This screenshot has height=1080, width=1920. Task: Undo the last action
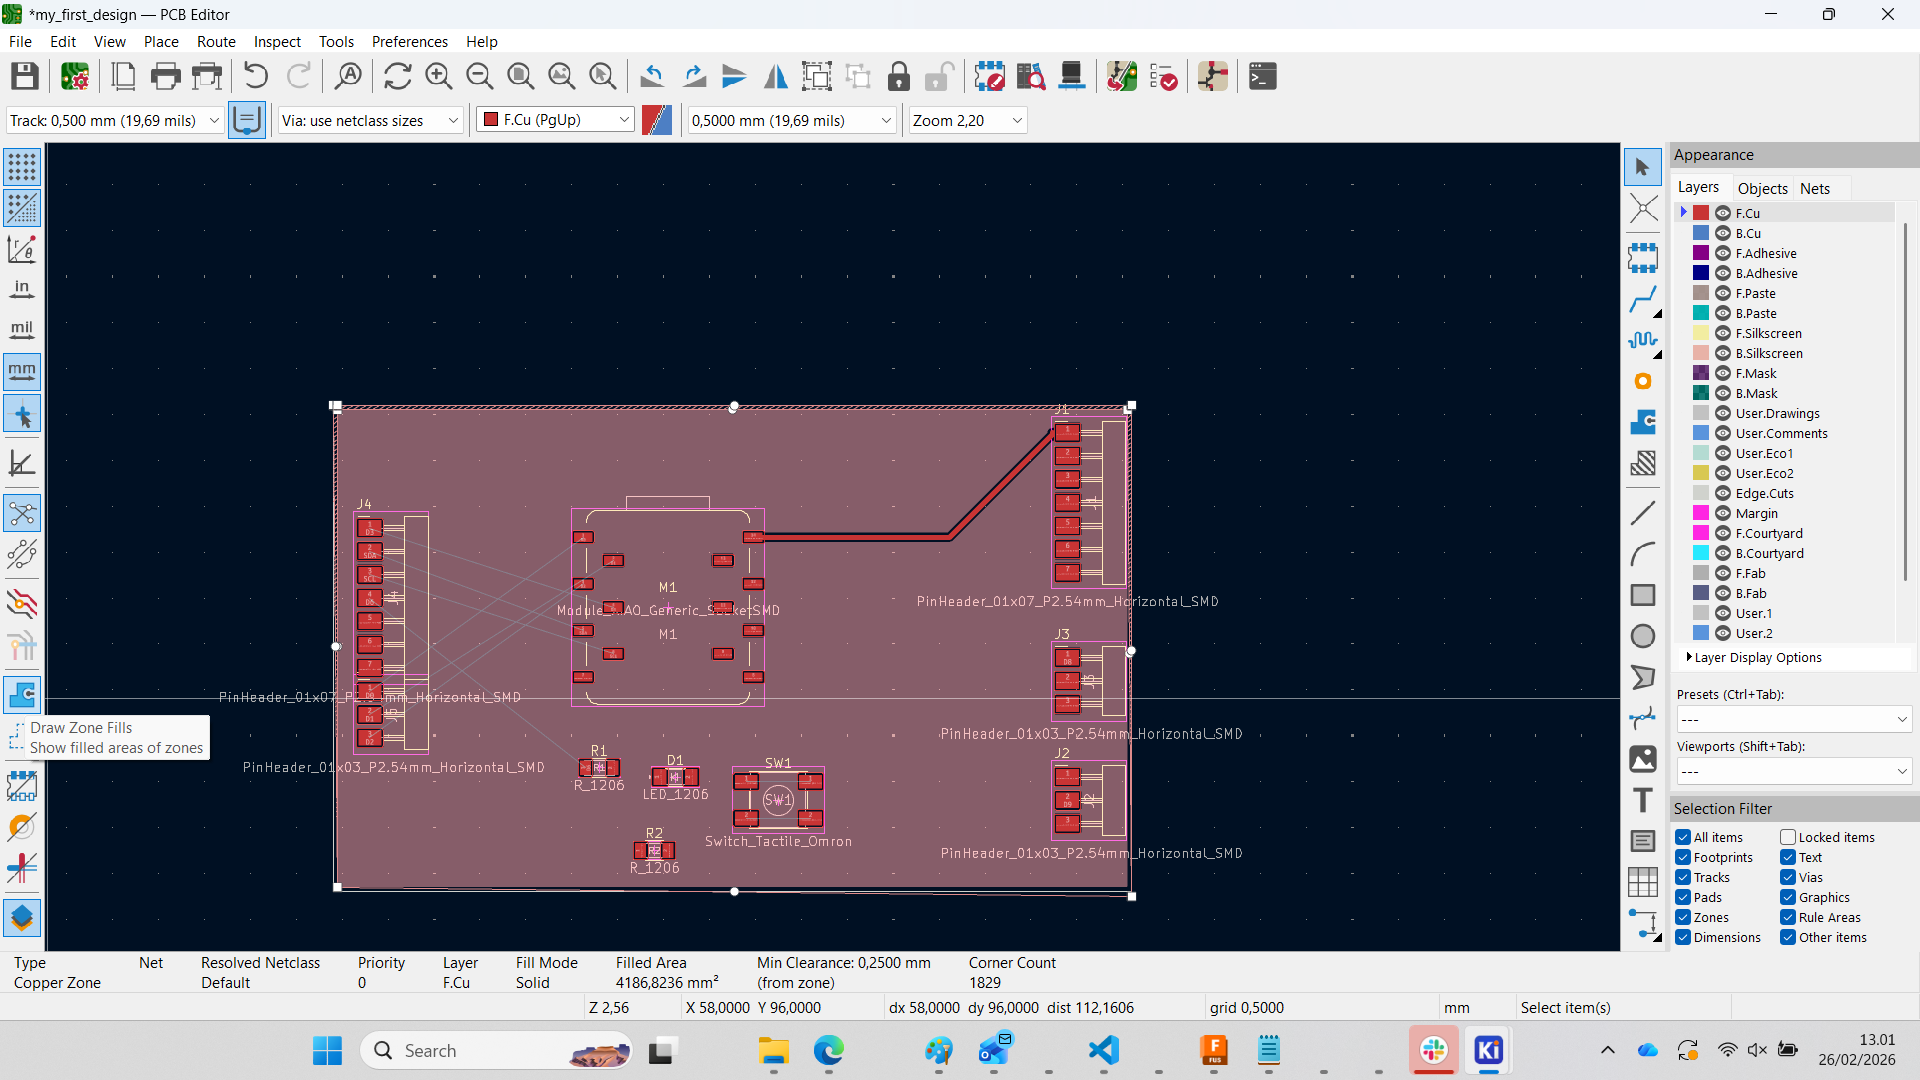coord(255,76)
